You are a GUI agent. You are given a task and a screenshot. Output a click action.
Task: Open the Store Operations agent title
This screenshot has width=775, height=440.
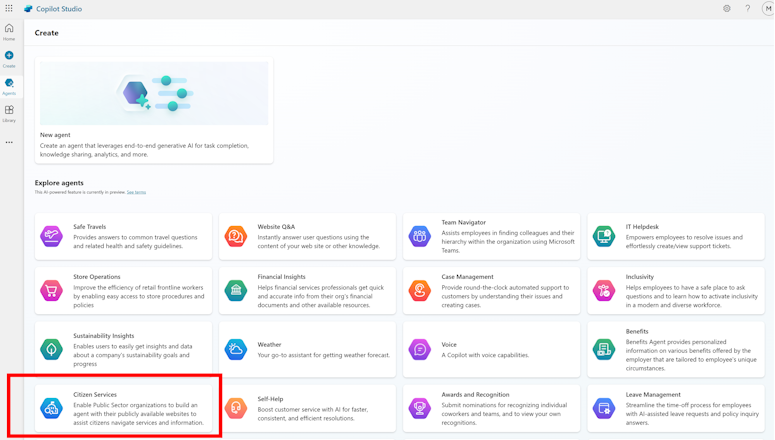[x=97, y=276]
